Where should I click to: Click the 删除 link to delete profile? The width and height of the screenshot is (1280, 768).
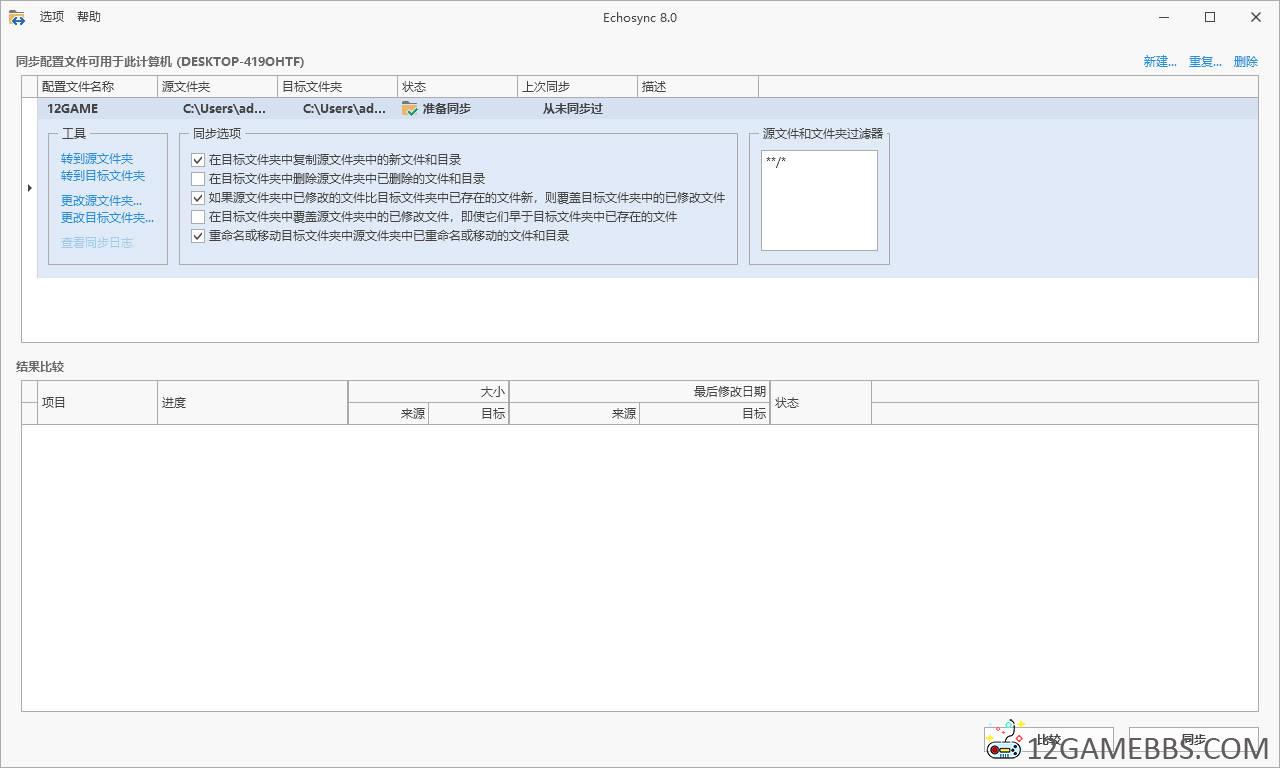click(x=1246, y=61)
